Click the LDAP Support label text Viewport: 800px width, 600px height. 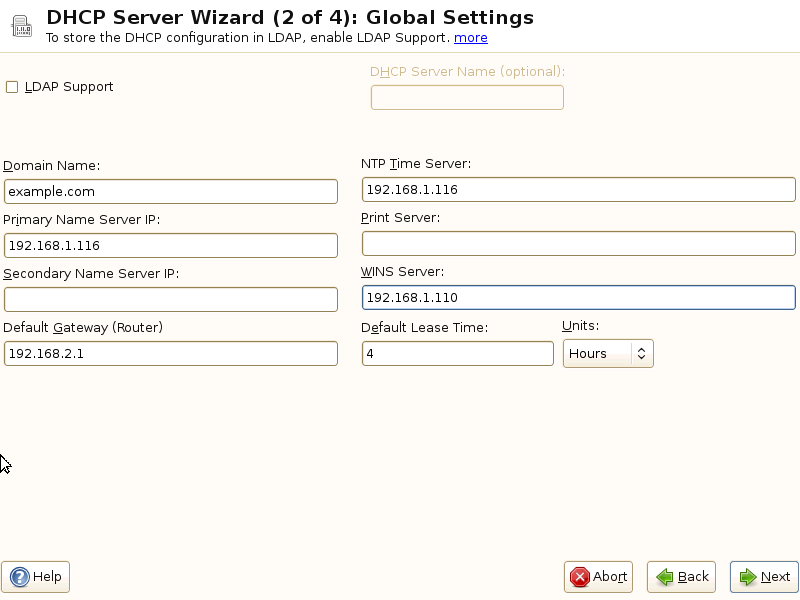[x=69, y=87]
